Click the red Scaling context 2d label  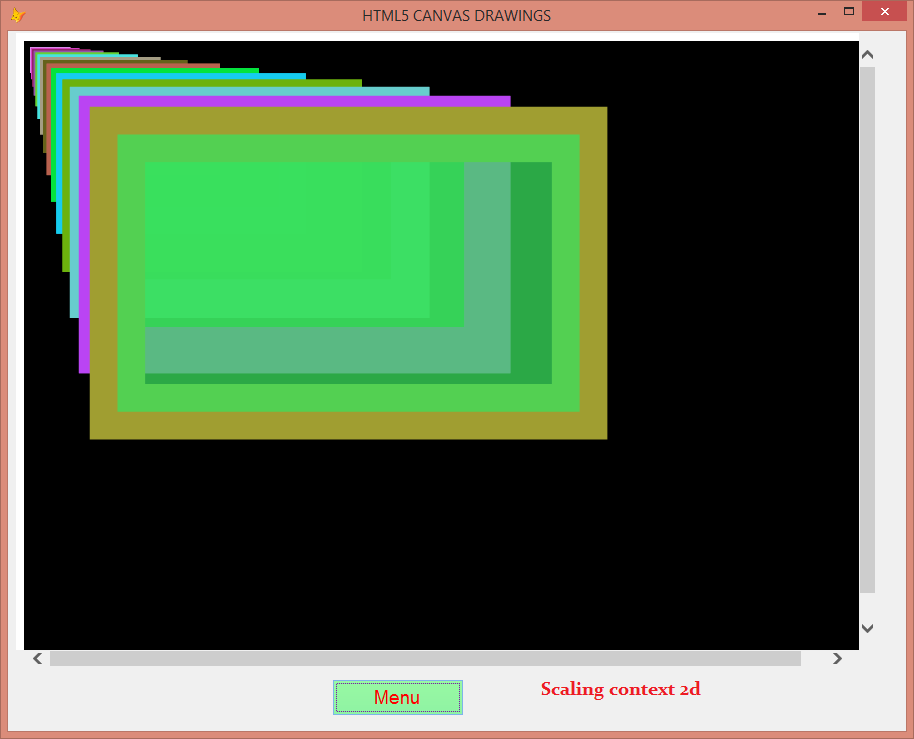pos(620,689)
